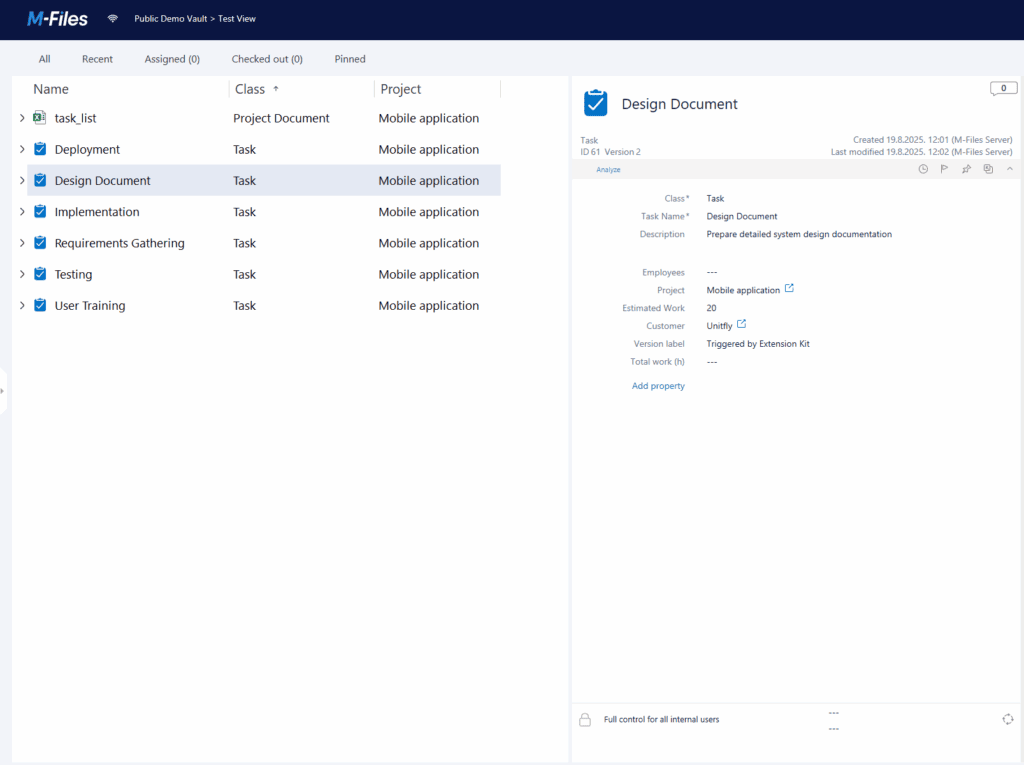
Task: Click the permissions lock icon
Action: coord(585,720)
